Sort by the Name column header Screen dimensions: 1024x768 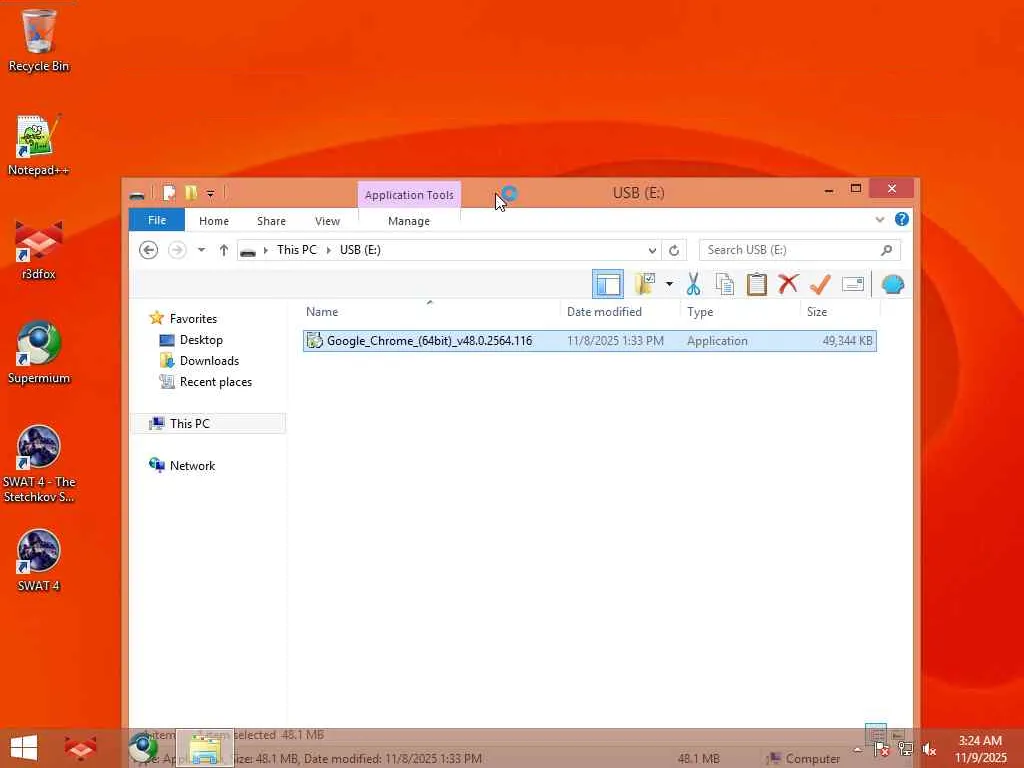(x=429, y=312)
